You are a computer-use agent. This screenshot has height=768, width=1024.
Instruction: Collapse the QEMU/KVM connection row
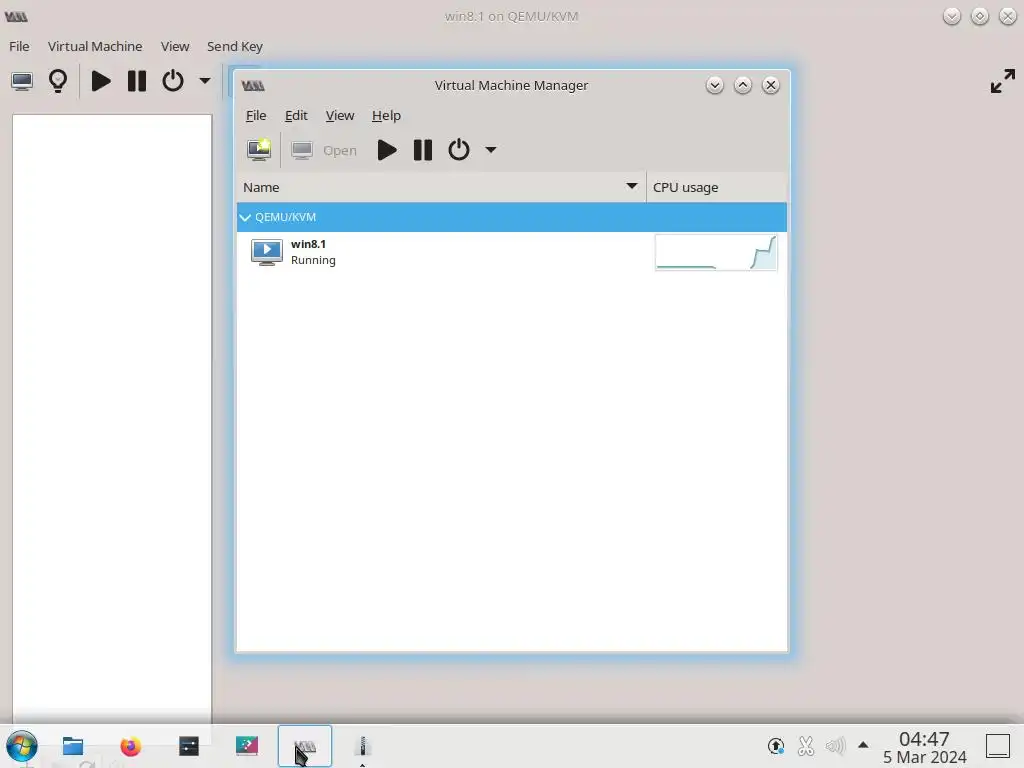click(x=245, y=217)
